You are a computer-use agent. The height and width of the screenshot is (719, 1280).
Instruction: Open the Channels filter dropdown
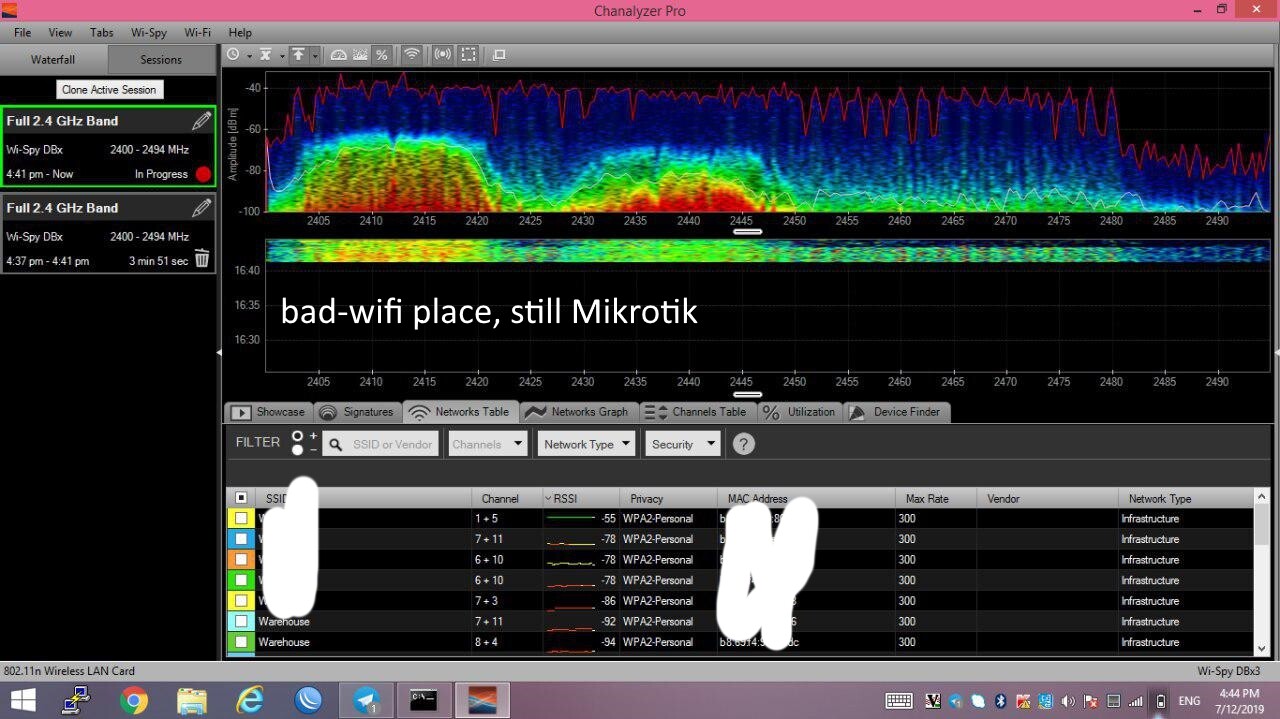[487, 444]
